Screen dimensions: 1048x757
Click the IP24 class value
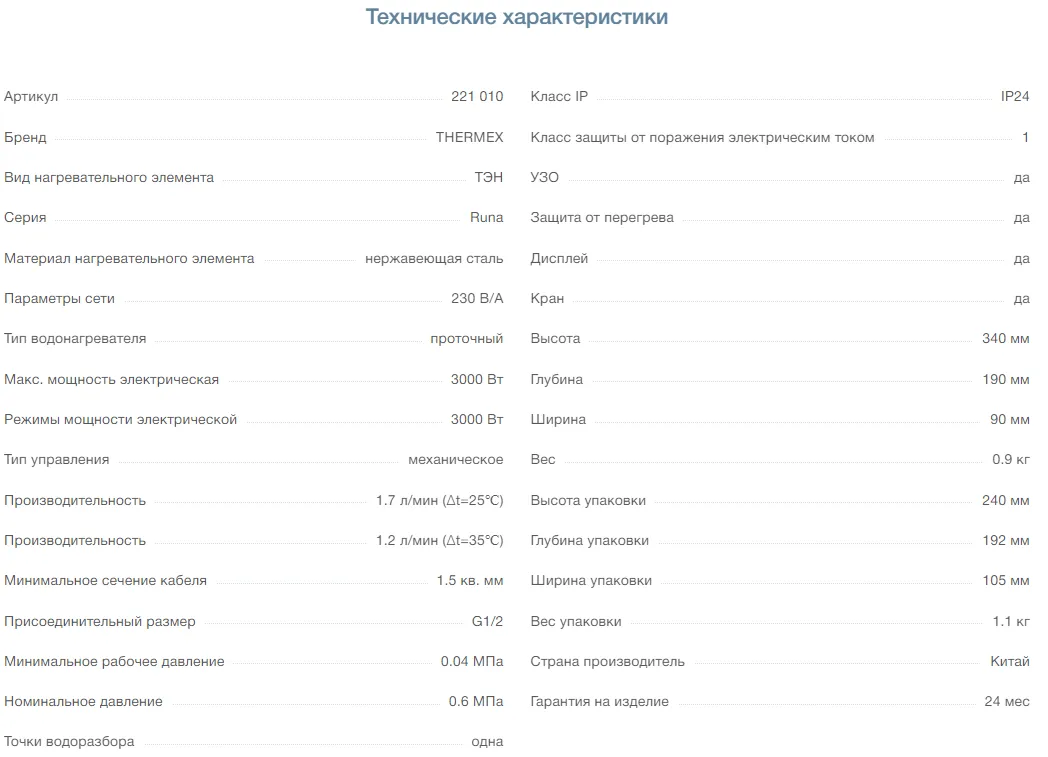point(1014,97)
